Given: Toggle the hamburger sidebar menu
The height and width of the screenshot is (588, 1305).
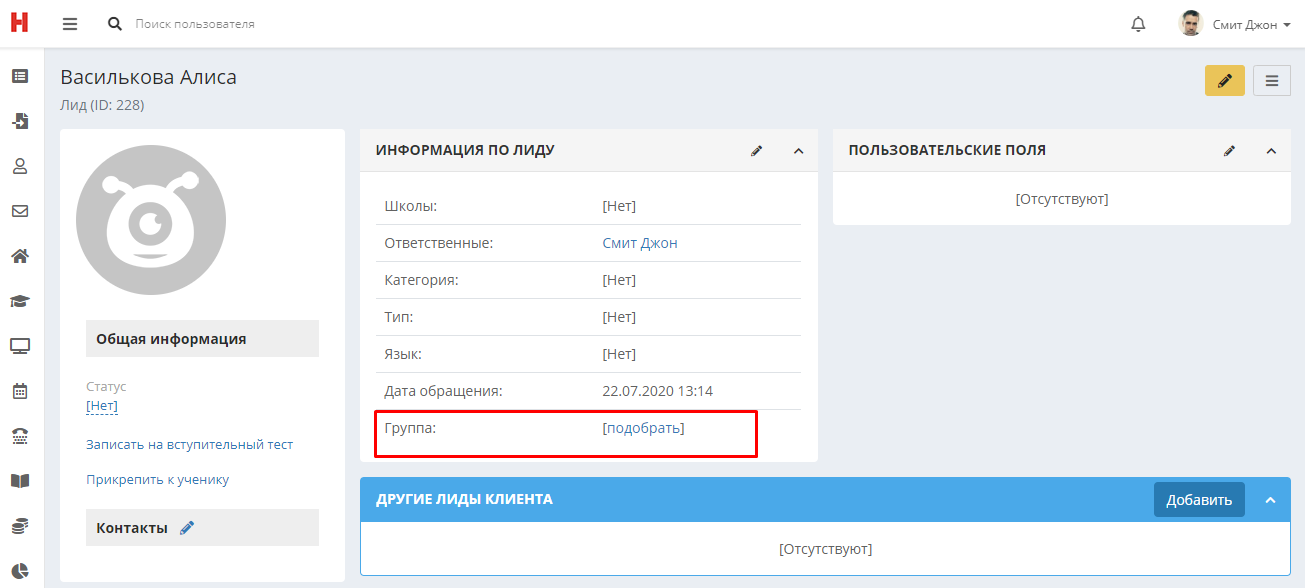Looking at the screenshot, I should [x=70, y=23].
